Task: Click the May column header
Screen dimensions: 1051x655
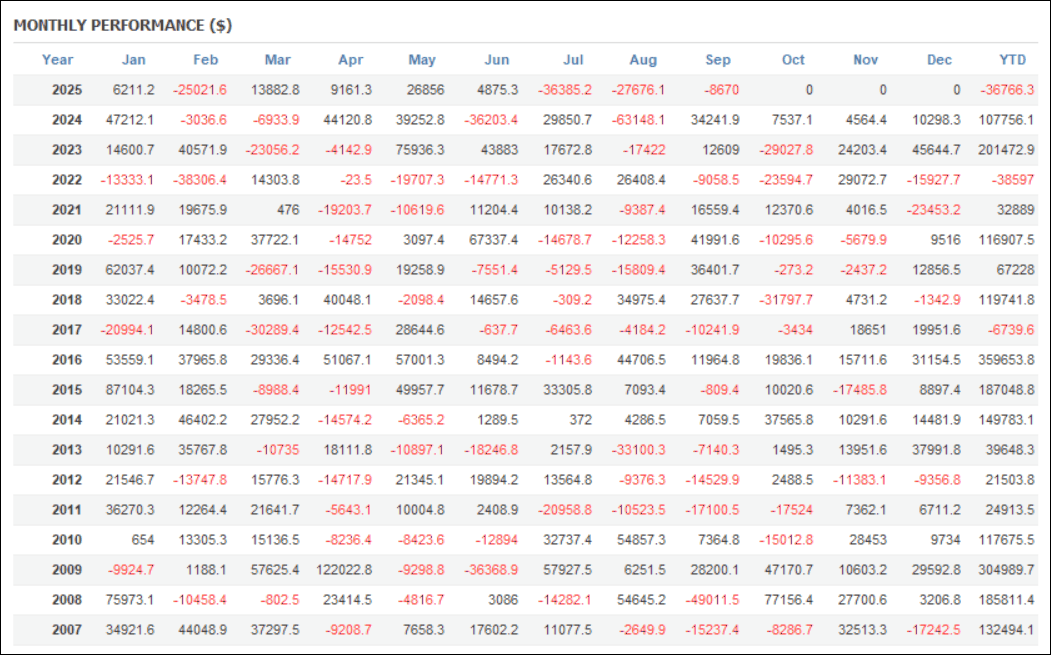Action: pos(422,60)
